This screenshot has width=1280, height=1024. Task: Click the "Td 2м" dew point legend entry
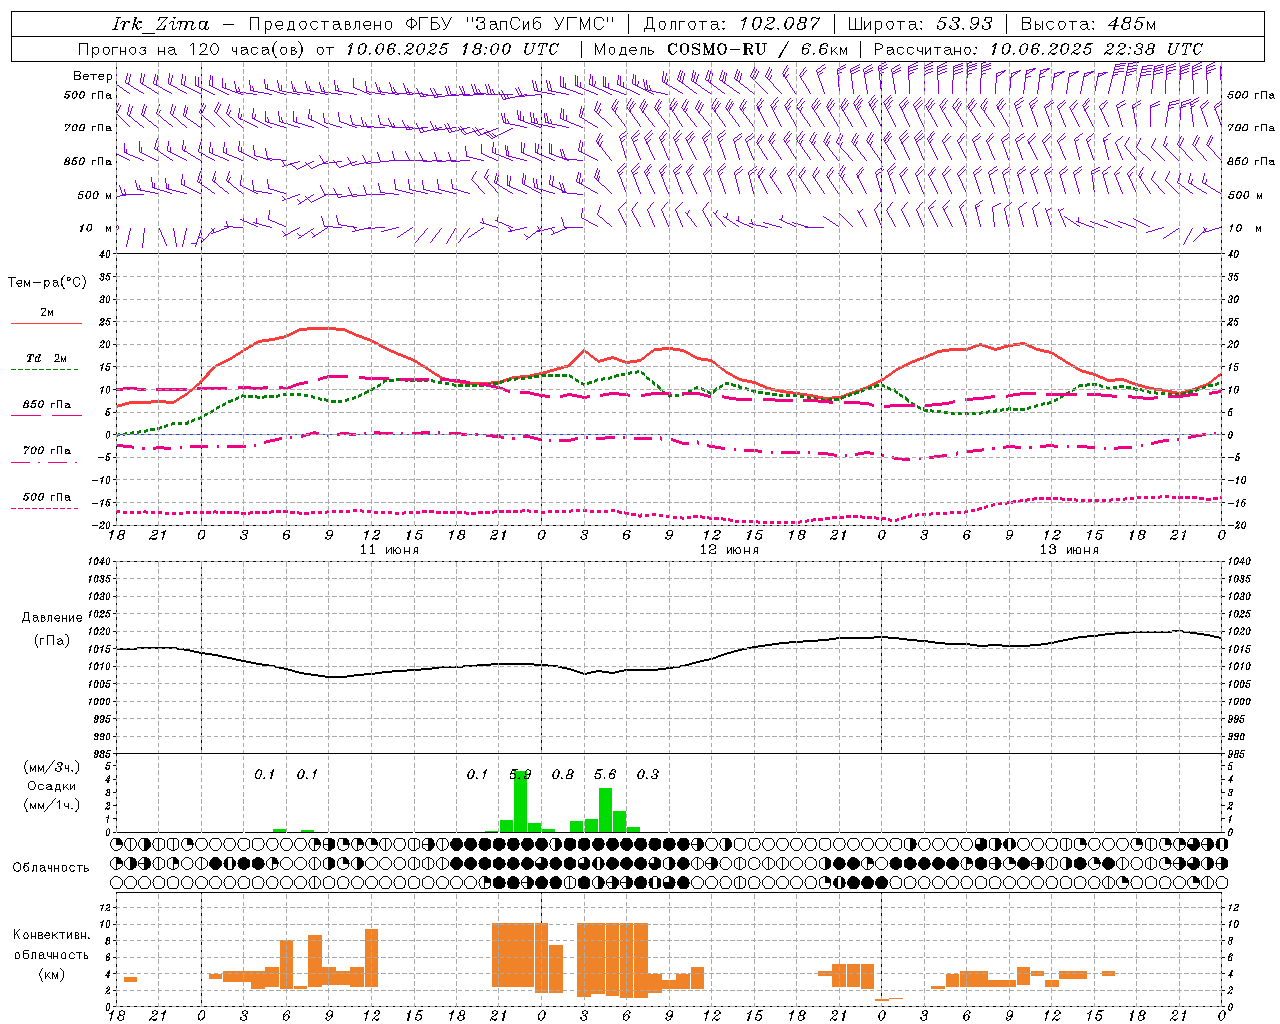[x=47, y=358]
